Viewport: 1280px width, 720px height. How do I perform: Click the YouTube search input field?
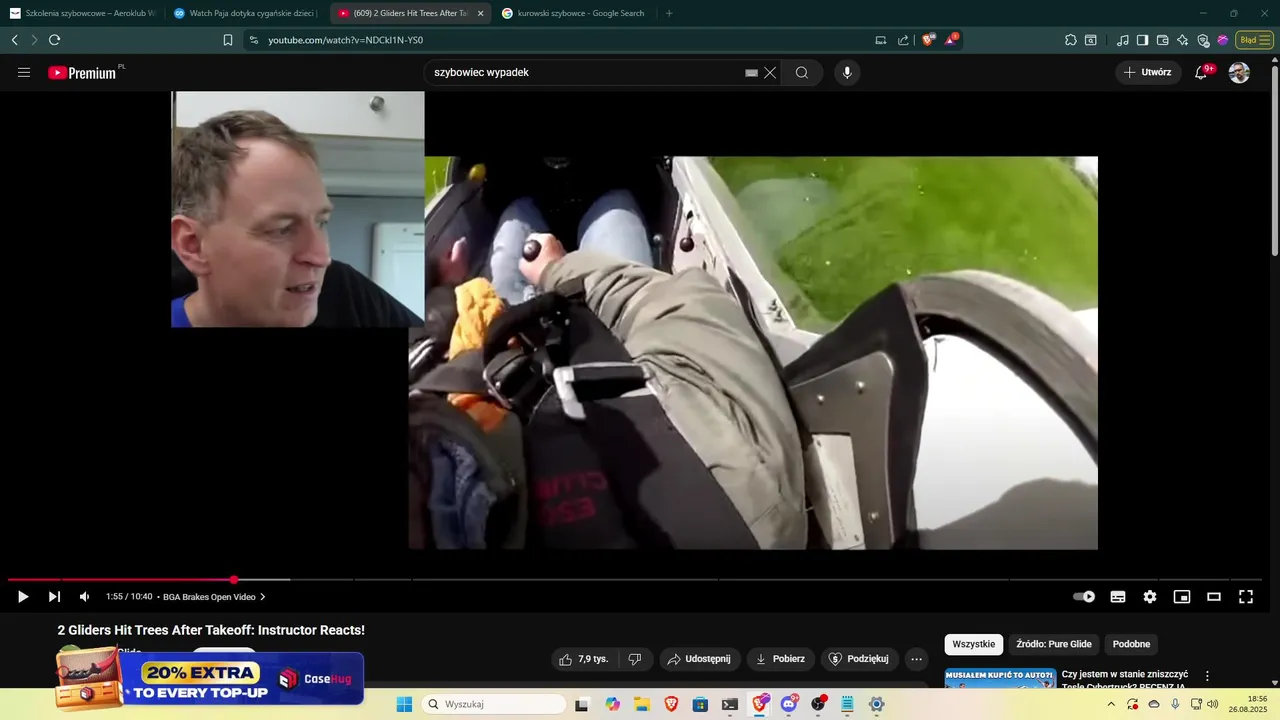pyautogui.click(x=588, y=72)
